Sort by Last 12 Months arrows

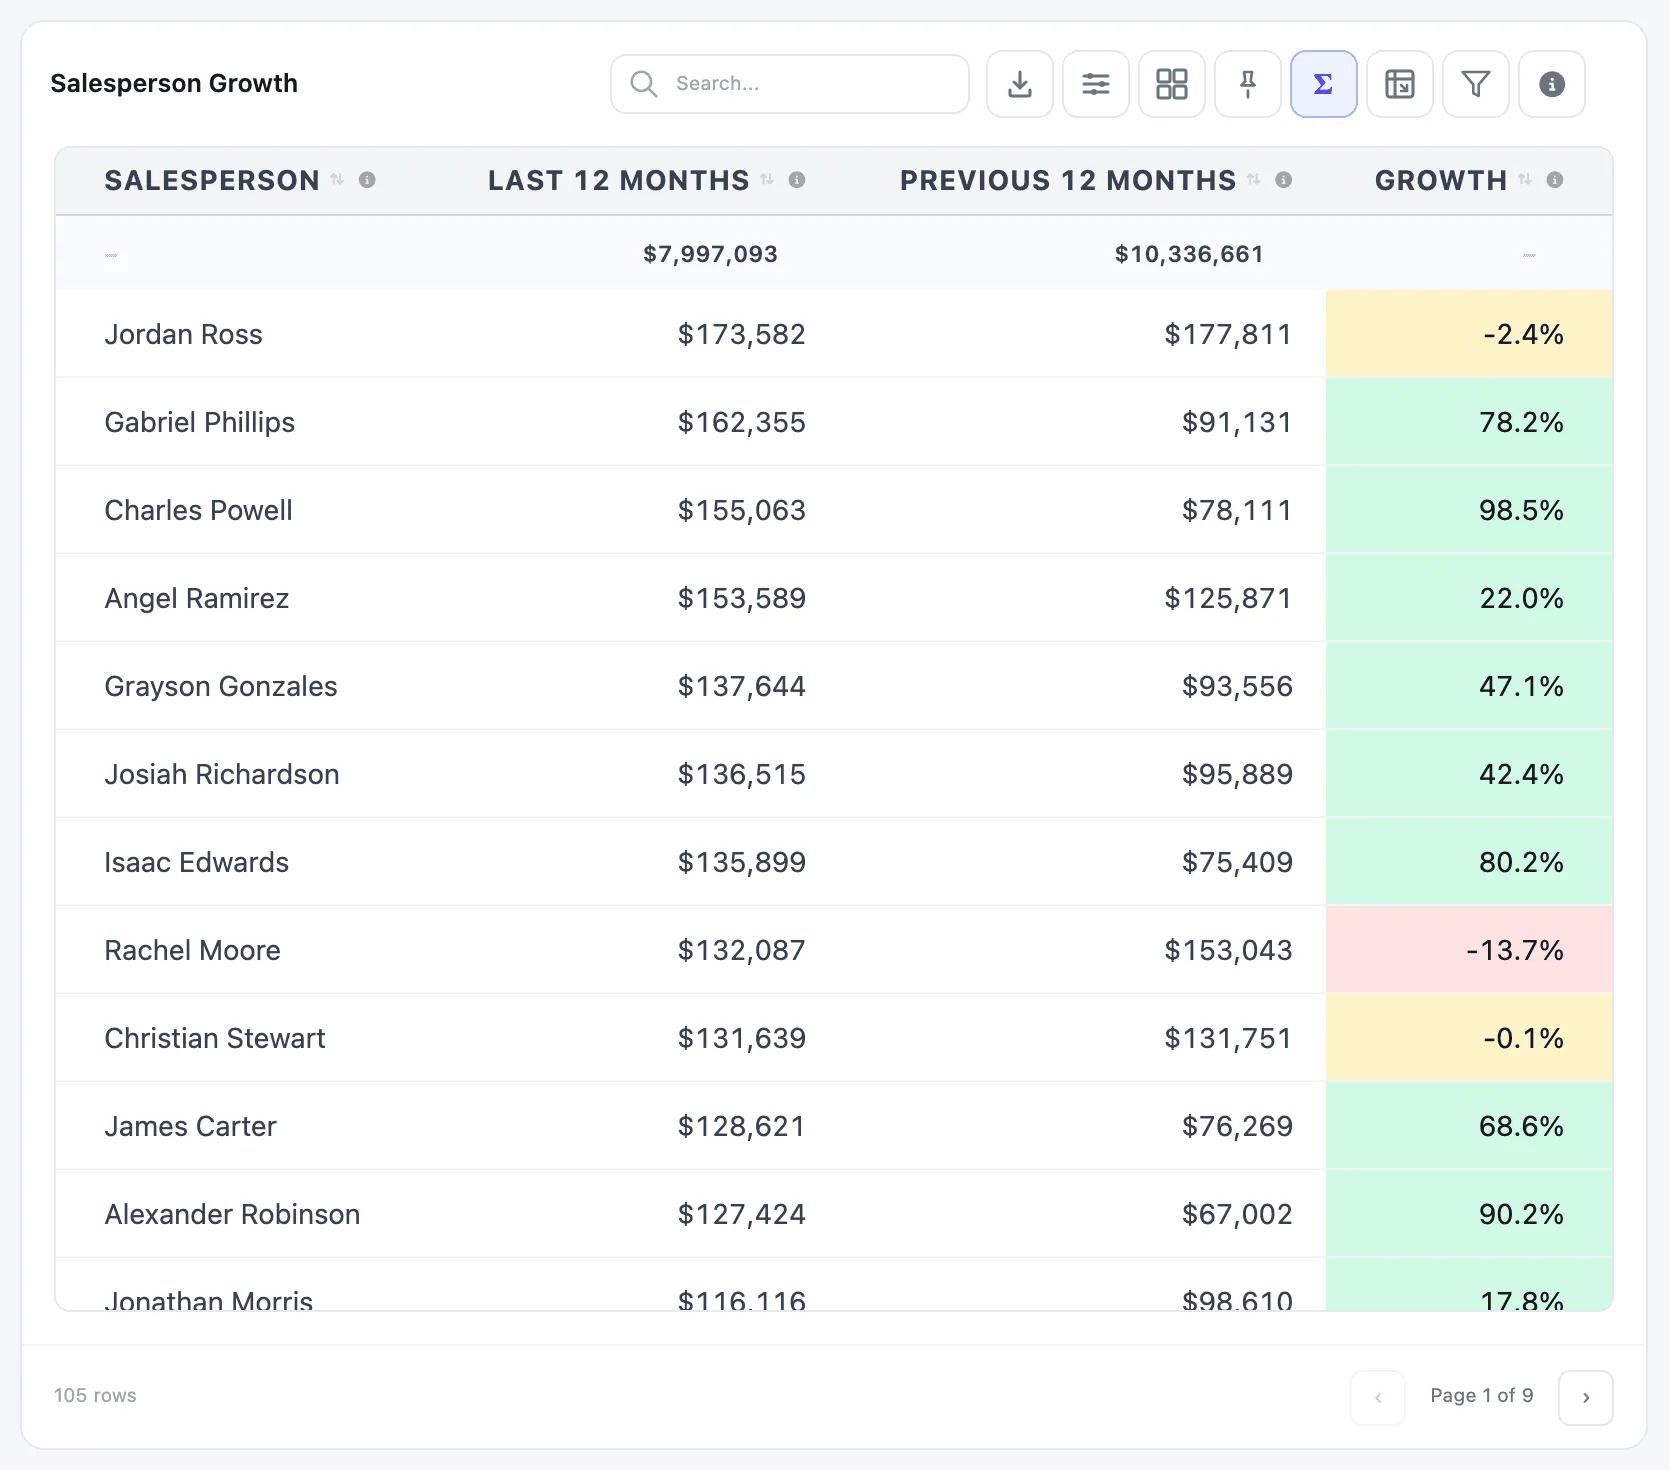pos(767,180)
